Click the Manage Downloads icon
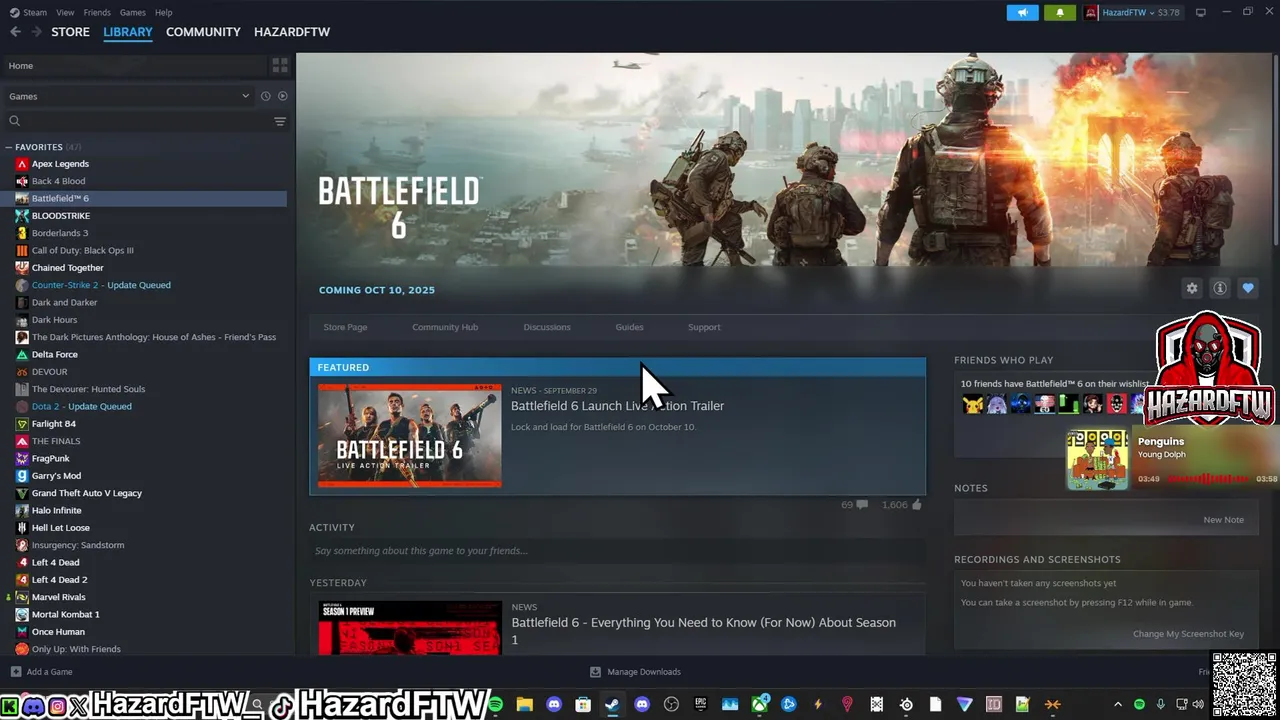 tap(595, 672)
